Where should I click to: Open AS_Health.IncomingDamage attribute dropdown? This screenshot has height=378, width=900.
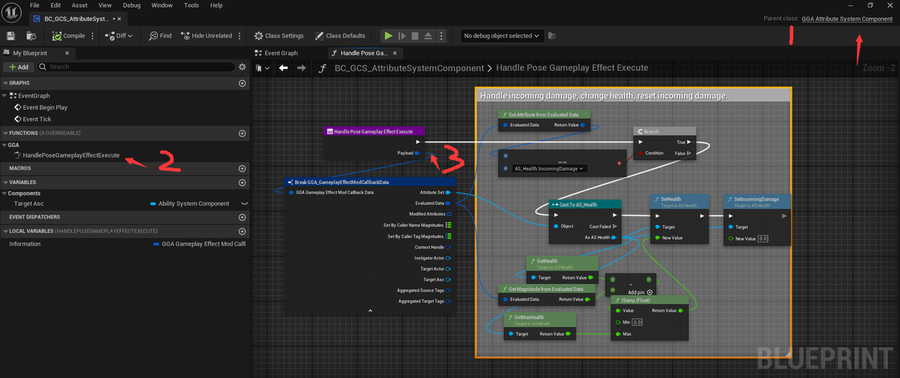click(x=550, y=169)
